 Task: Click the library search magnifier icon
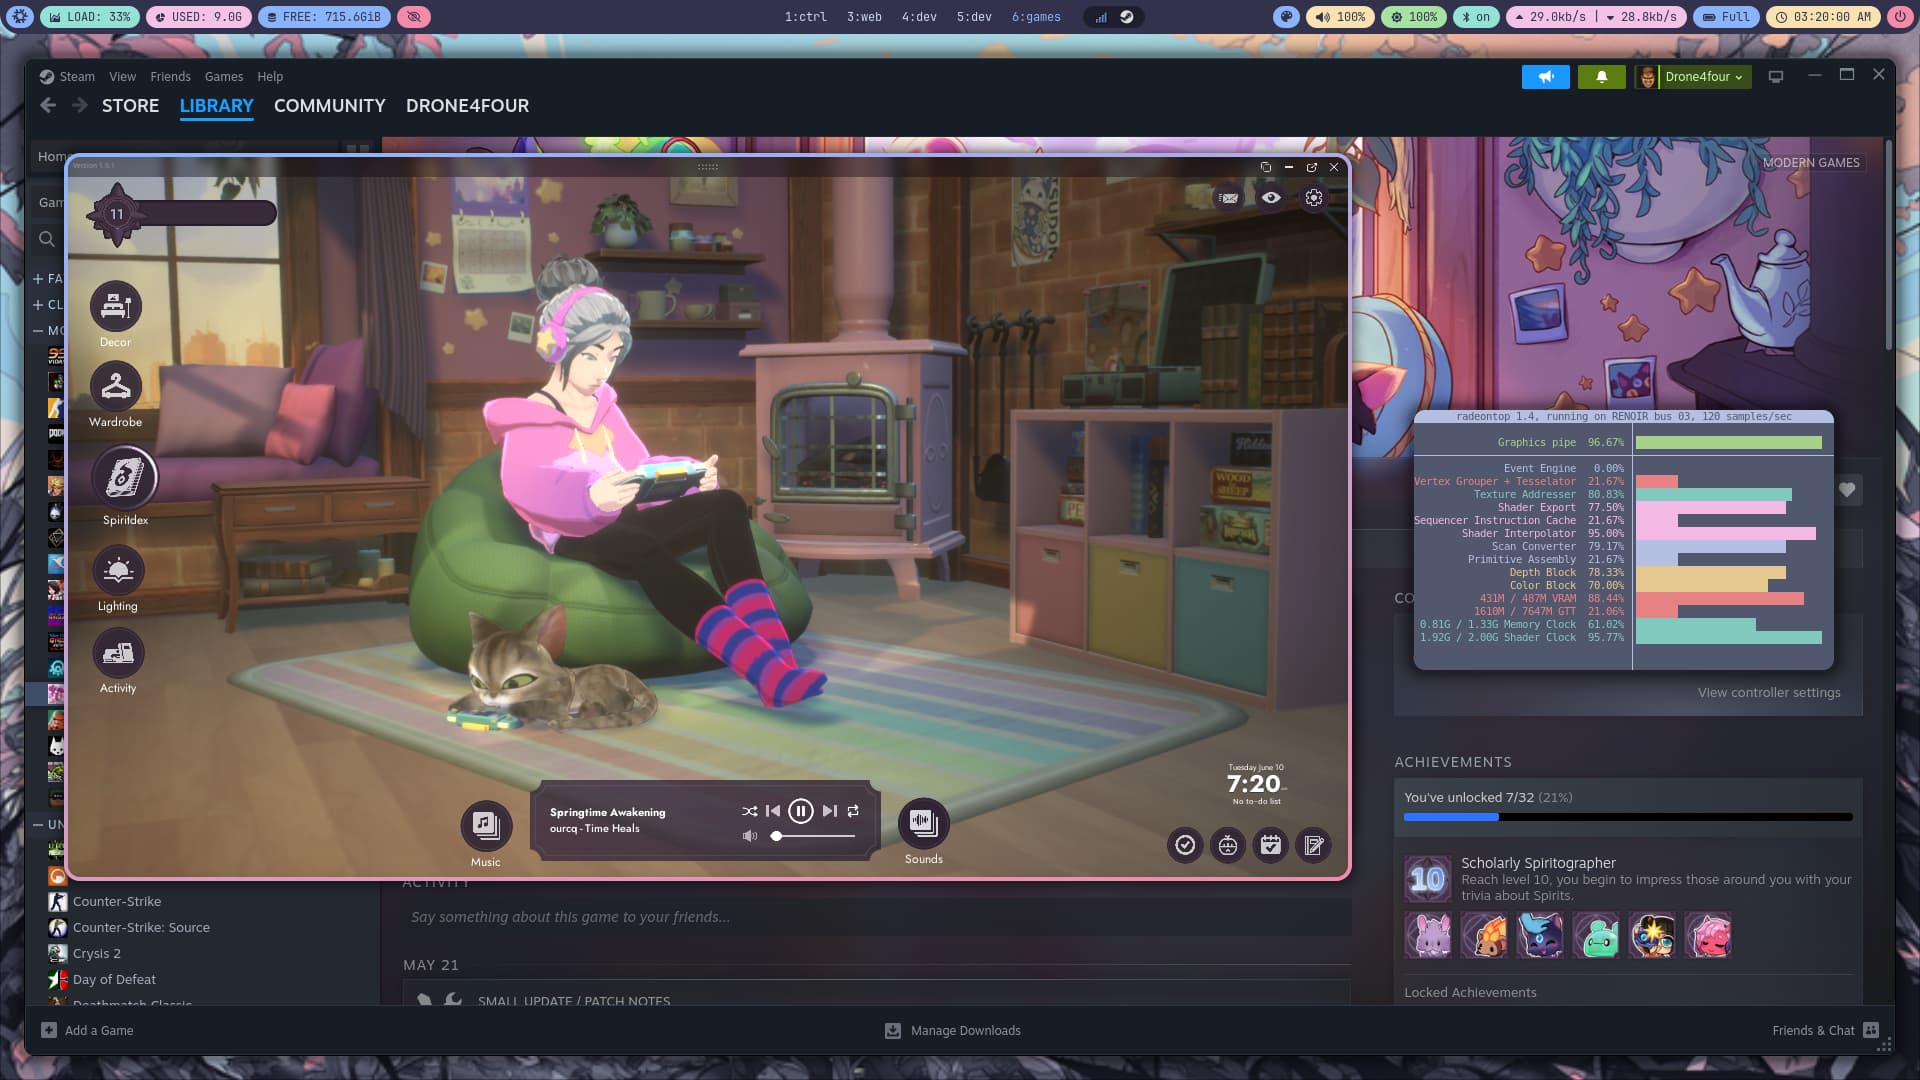(46, 239)
